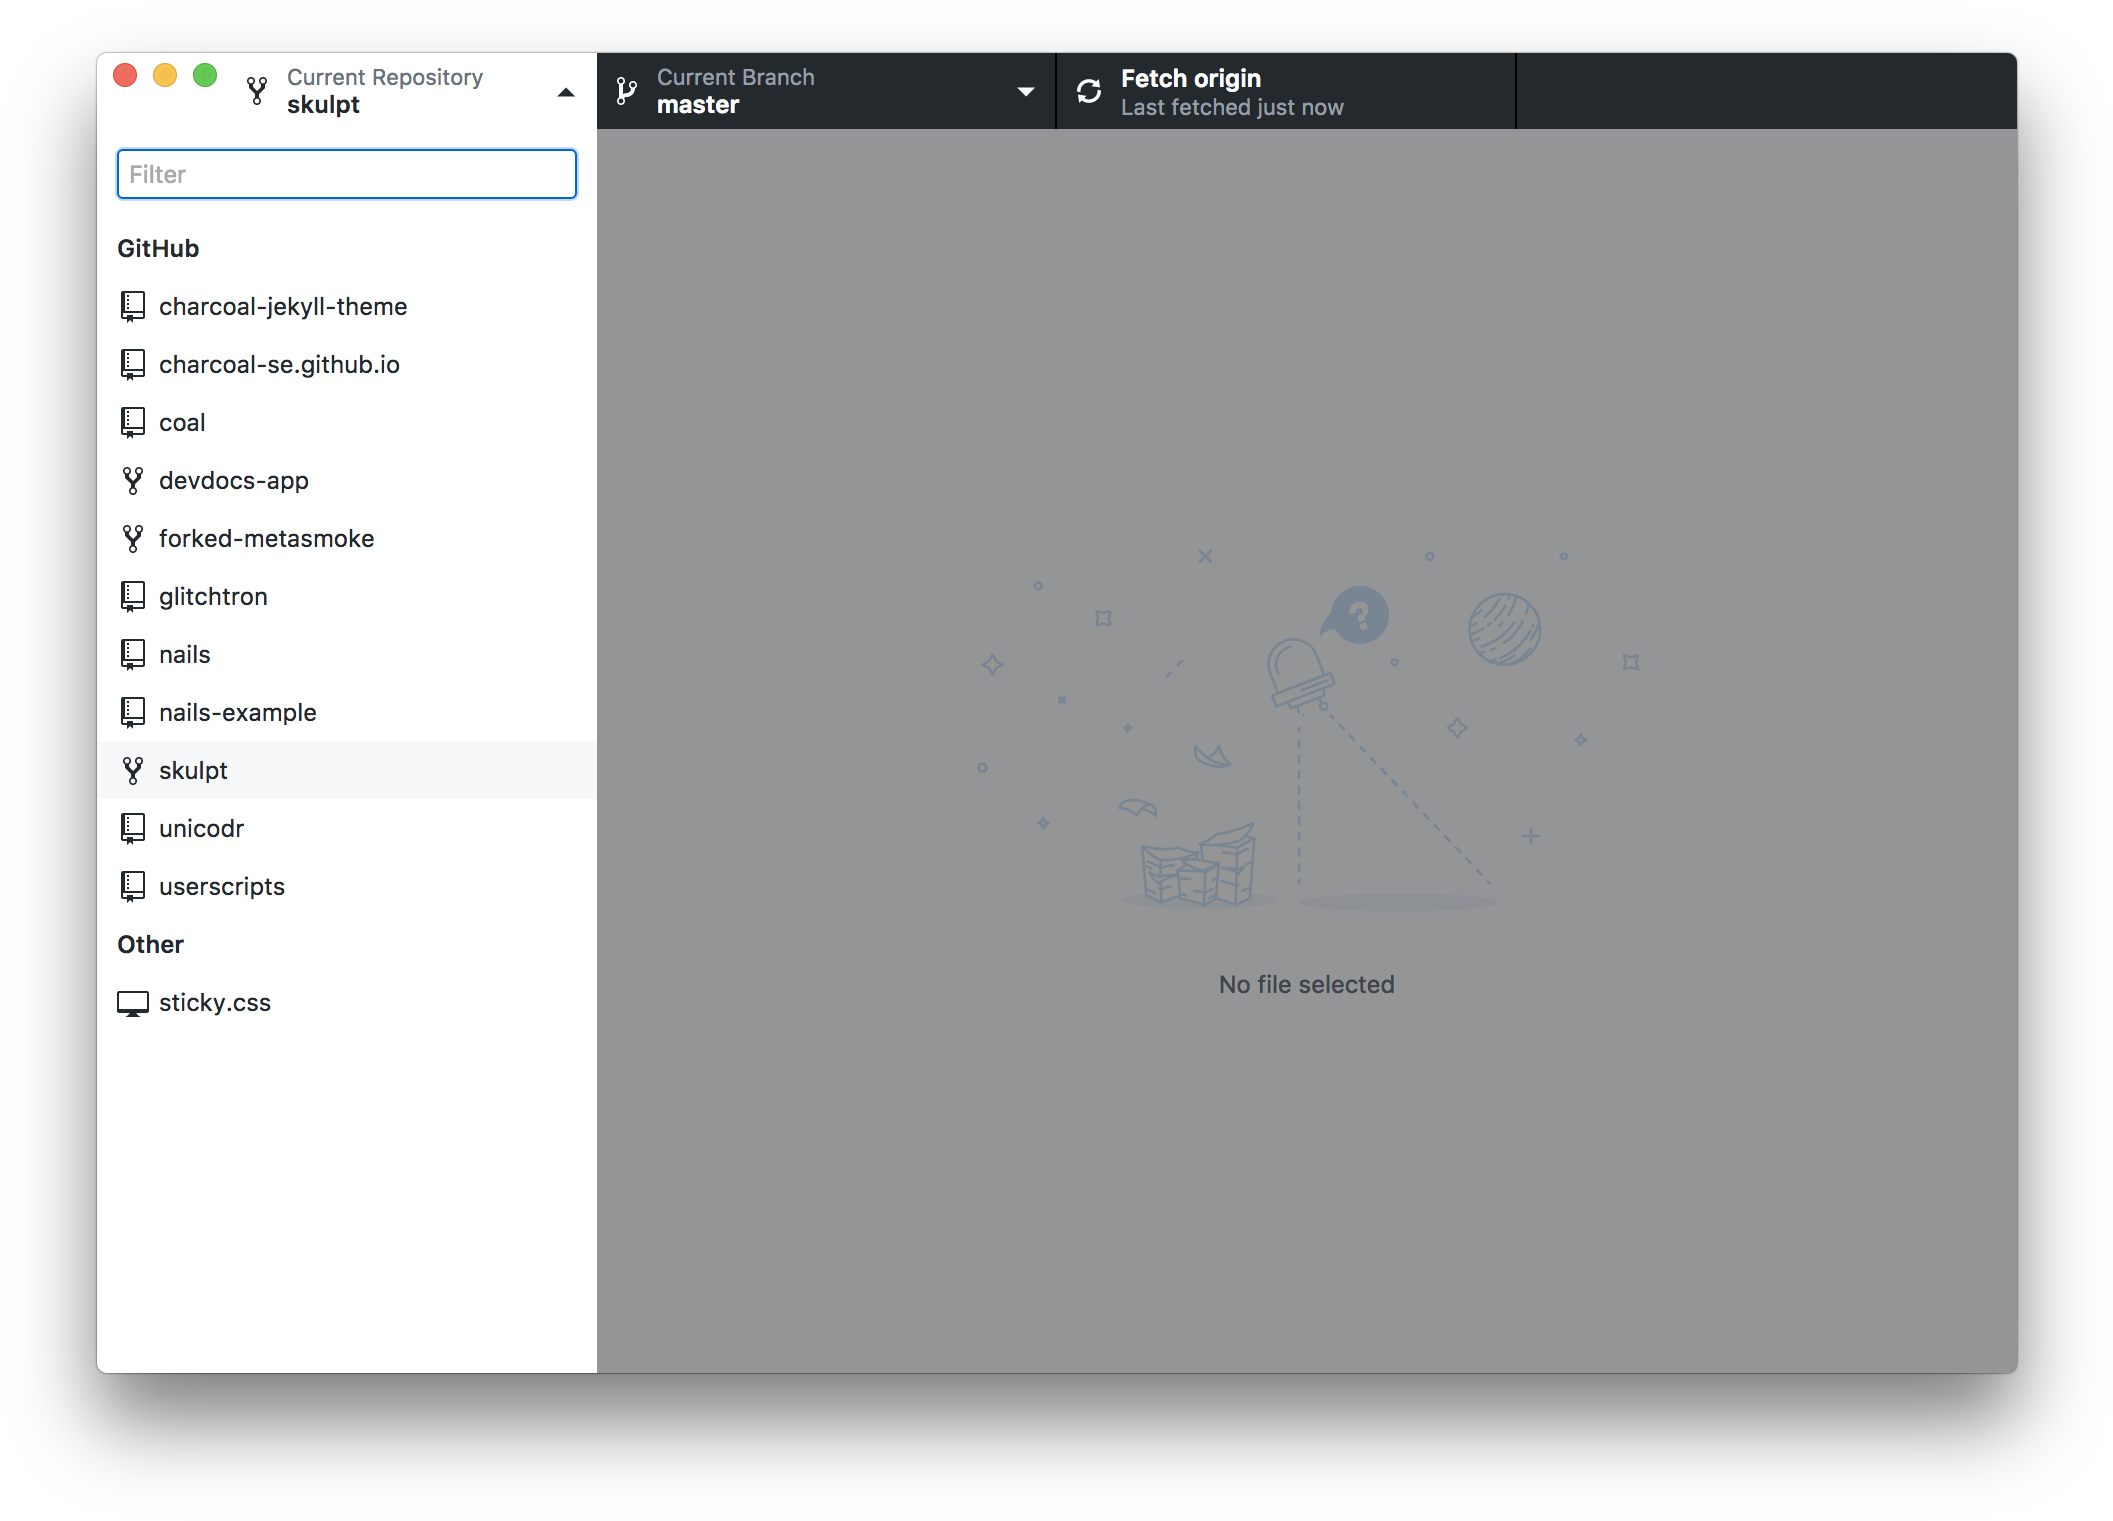Click the fork icon next to forked-metasmoke
The image size is (2113, 1521).
tap(133, 538)
